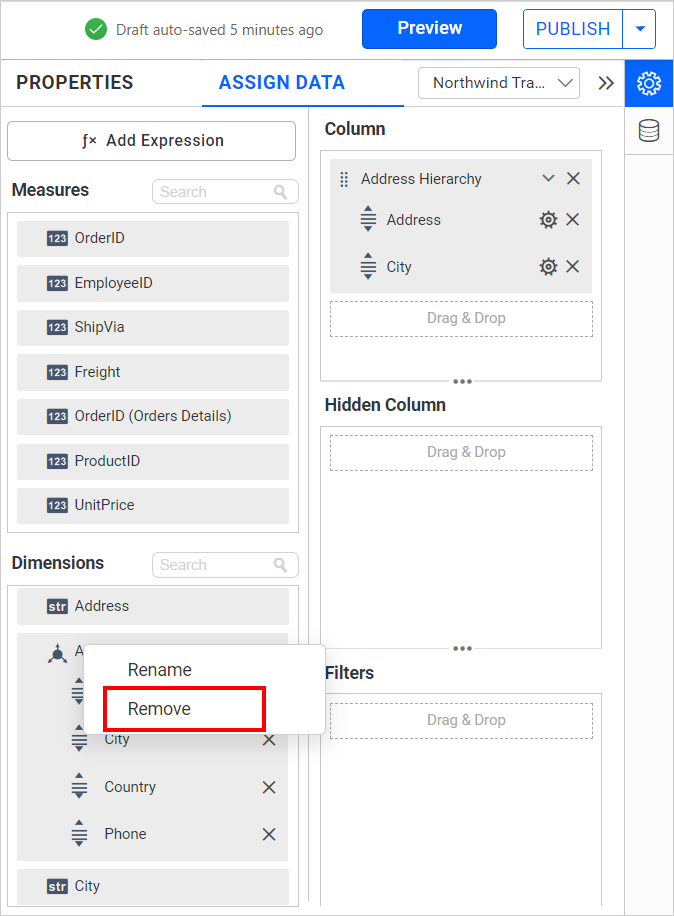Remove City field from Address Hierarchy column
The image size is (674, 916).
pyautogui.click(x=572, y=266)
